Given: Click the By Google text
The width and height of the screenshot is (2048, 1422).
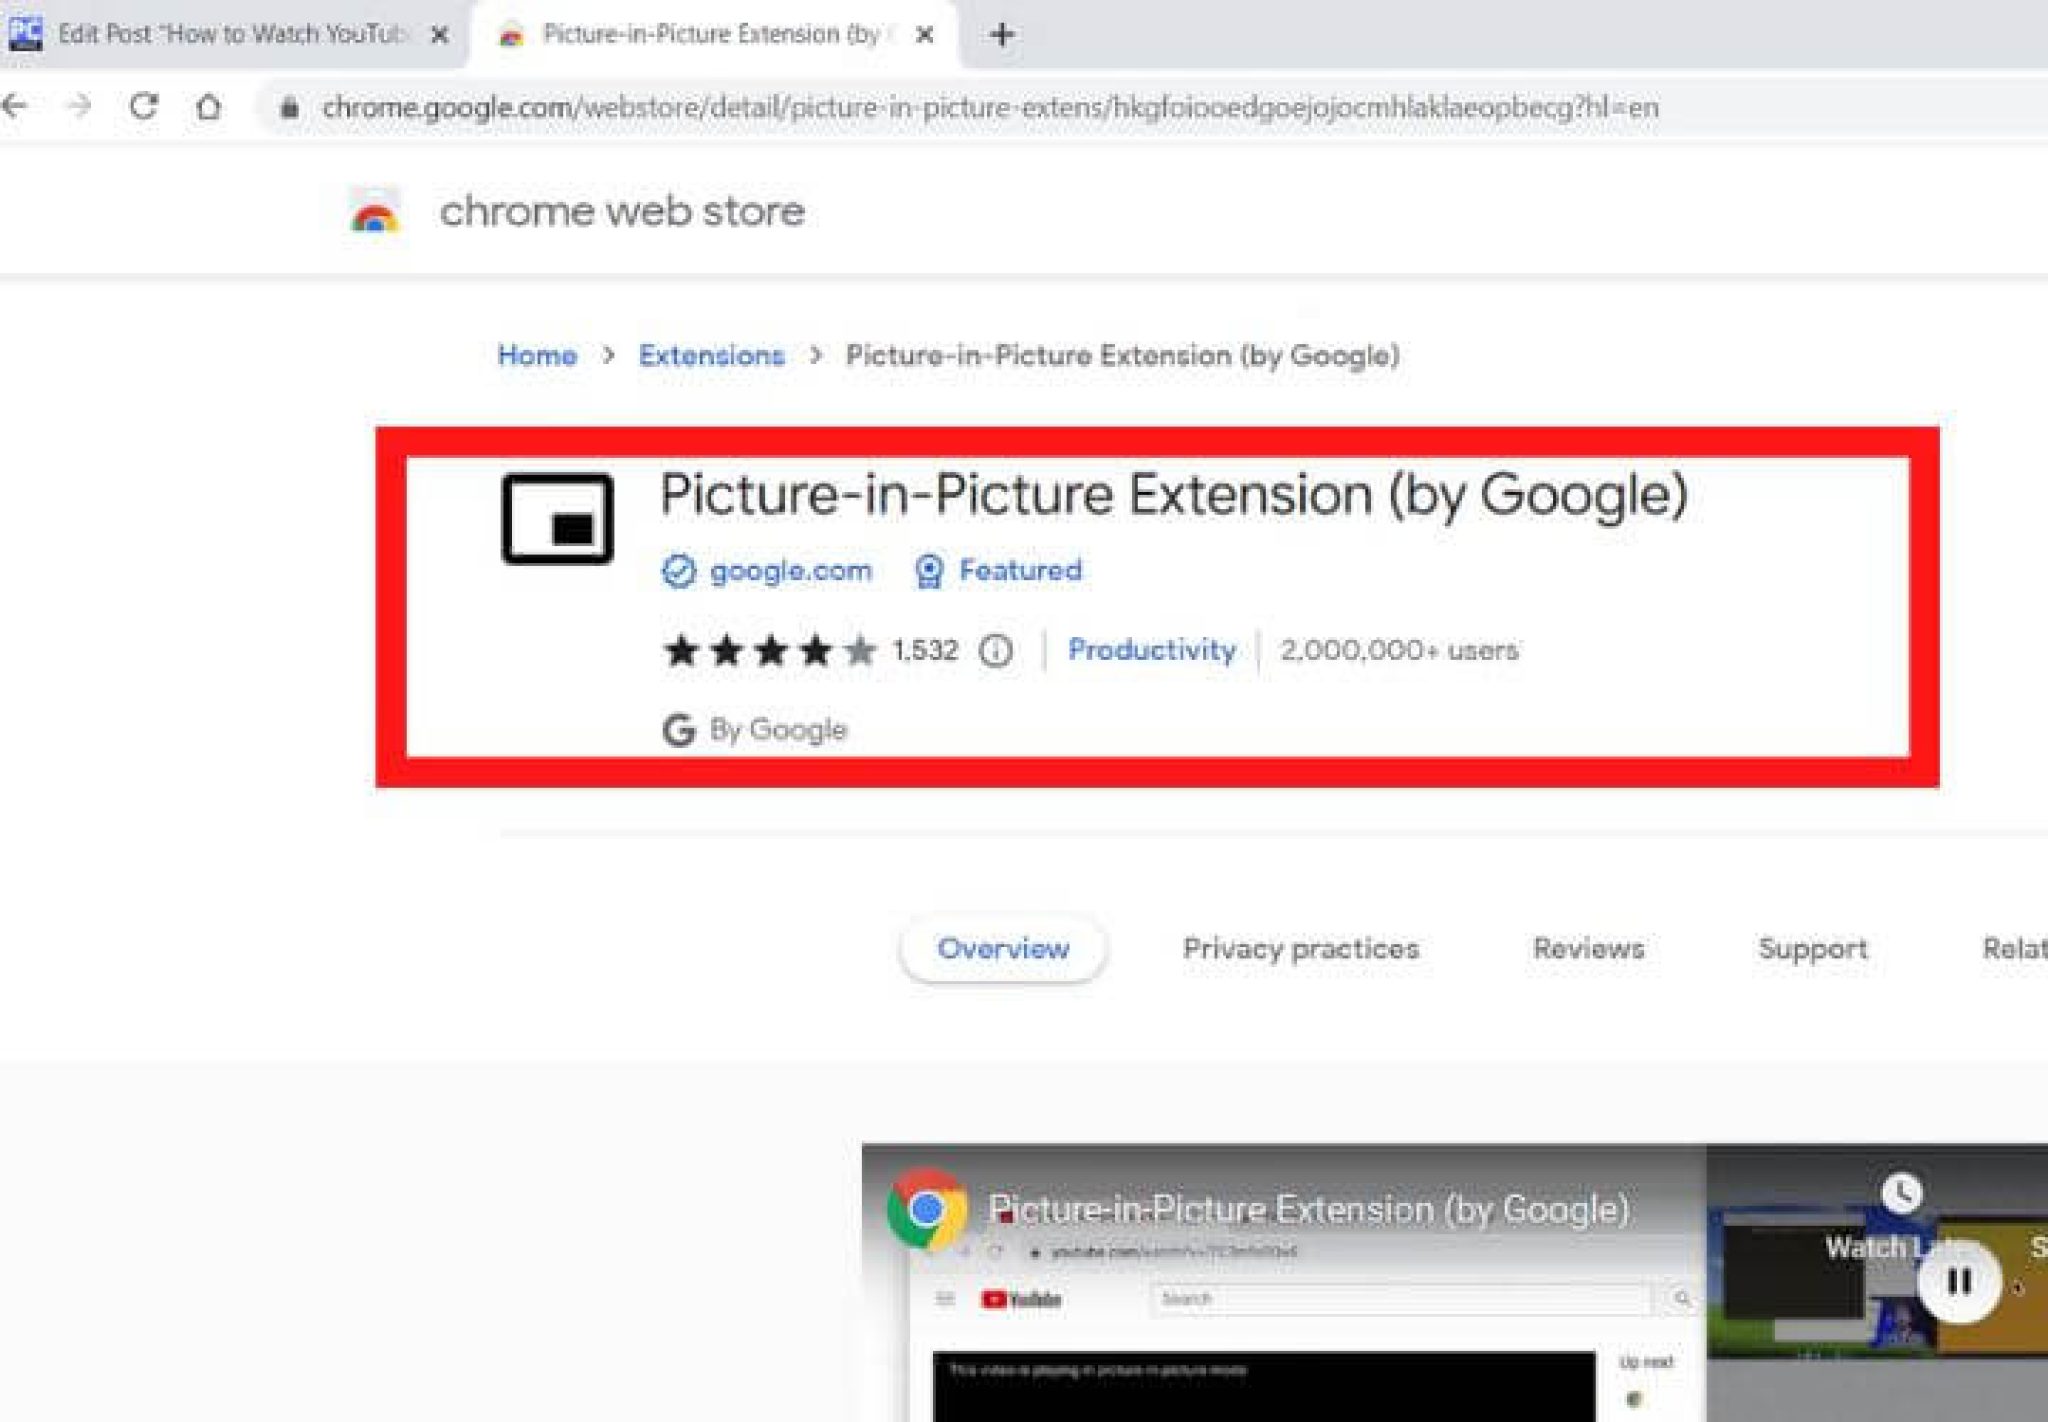Looking at the screenshot, I should [x=778, y=730].
